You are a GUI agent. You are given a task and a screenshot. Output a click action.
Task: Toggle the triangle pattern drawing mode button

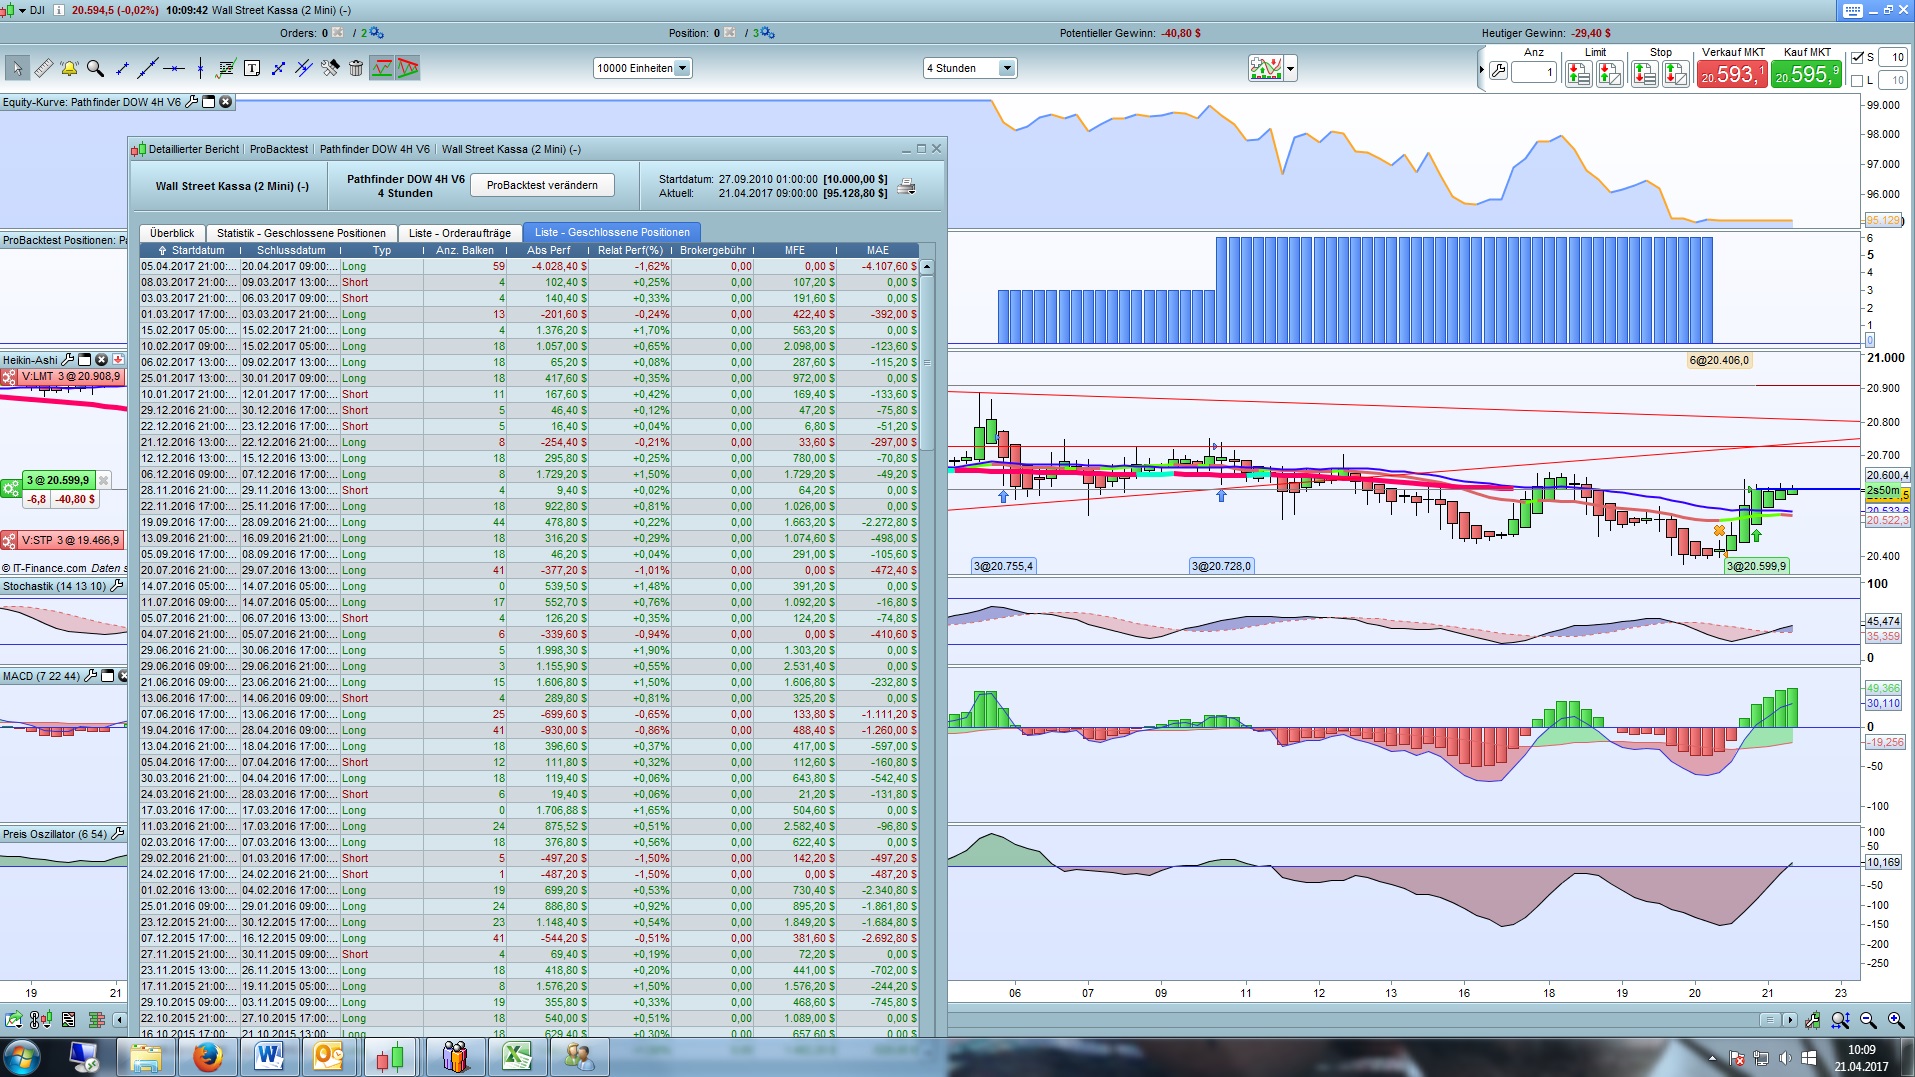[x=407, y=68]
